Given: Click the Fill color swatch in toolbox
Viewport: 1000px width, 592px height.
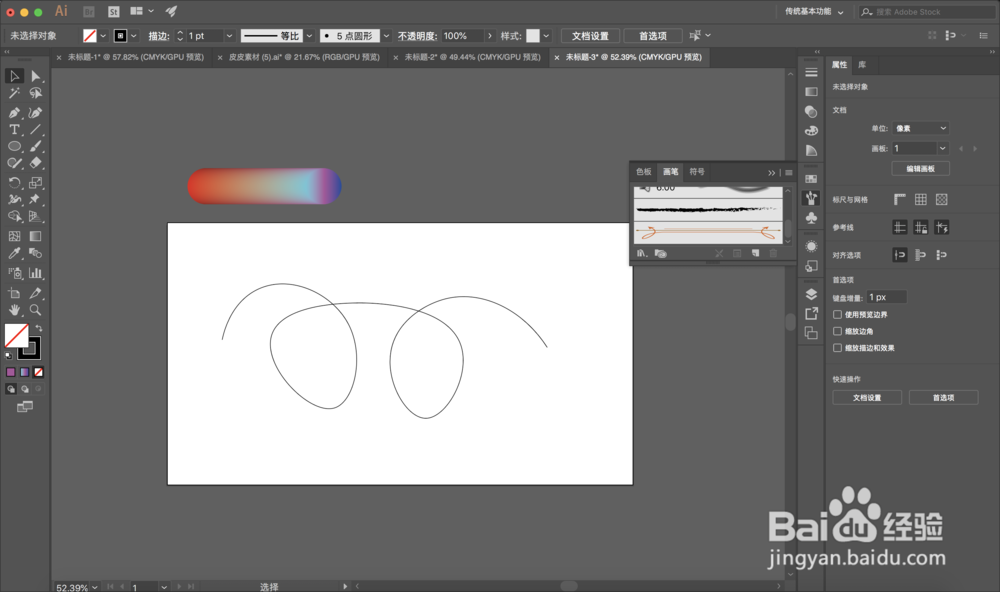Looking at the screenshot, I should [15, 336].
